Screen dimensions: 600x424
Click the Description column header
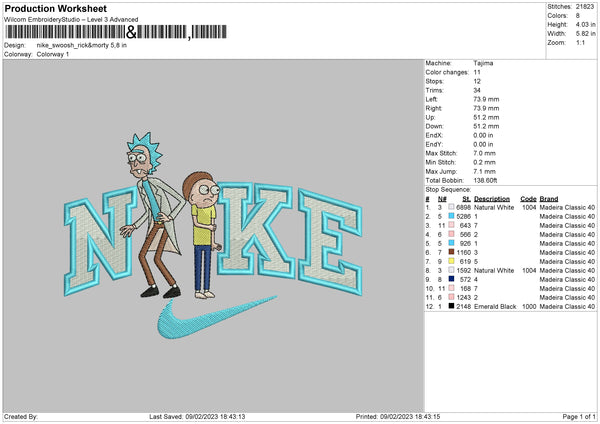point(492,198)
